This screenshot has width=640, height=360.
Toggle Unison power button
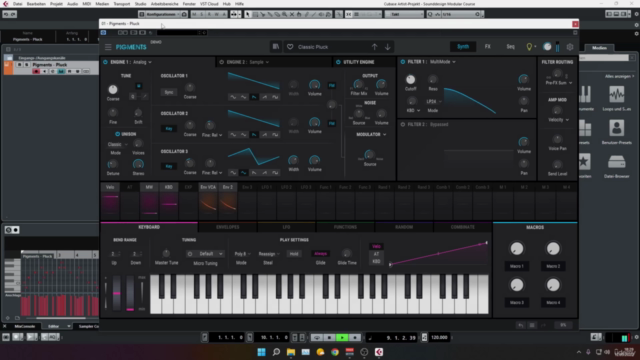[x=117, y=134]
